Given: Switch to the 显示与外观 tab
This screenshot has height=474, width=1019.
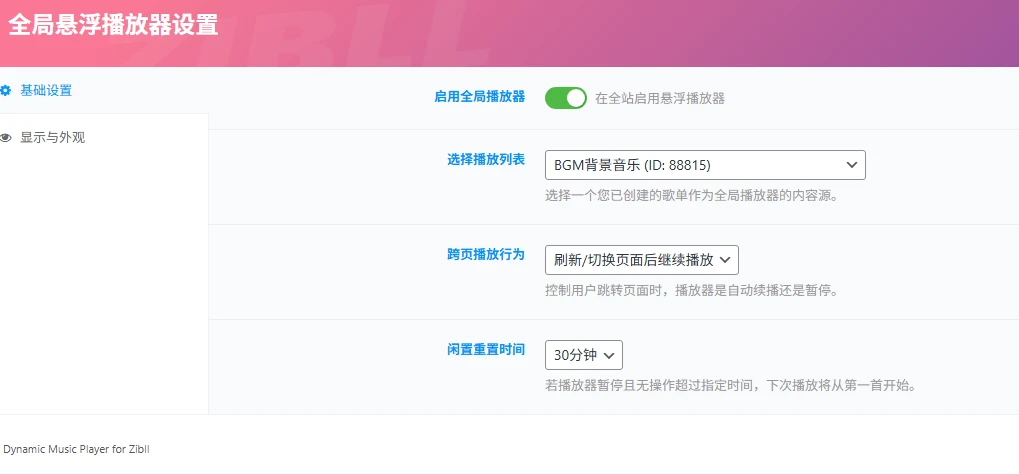Looking at the screenshot, I should 52,138.
